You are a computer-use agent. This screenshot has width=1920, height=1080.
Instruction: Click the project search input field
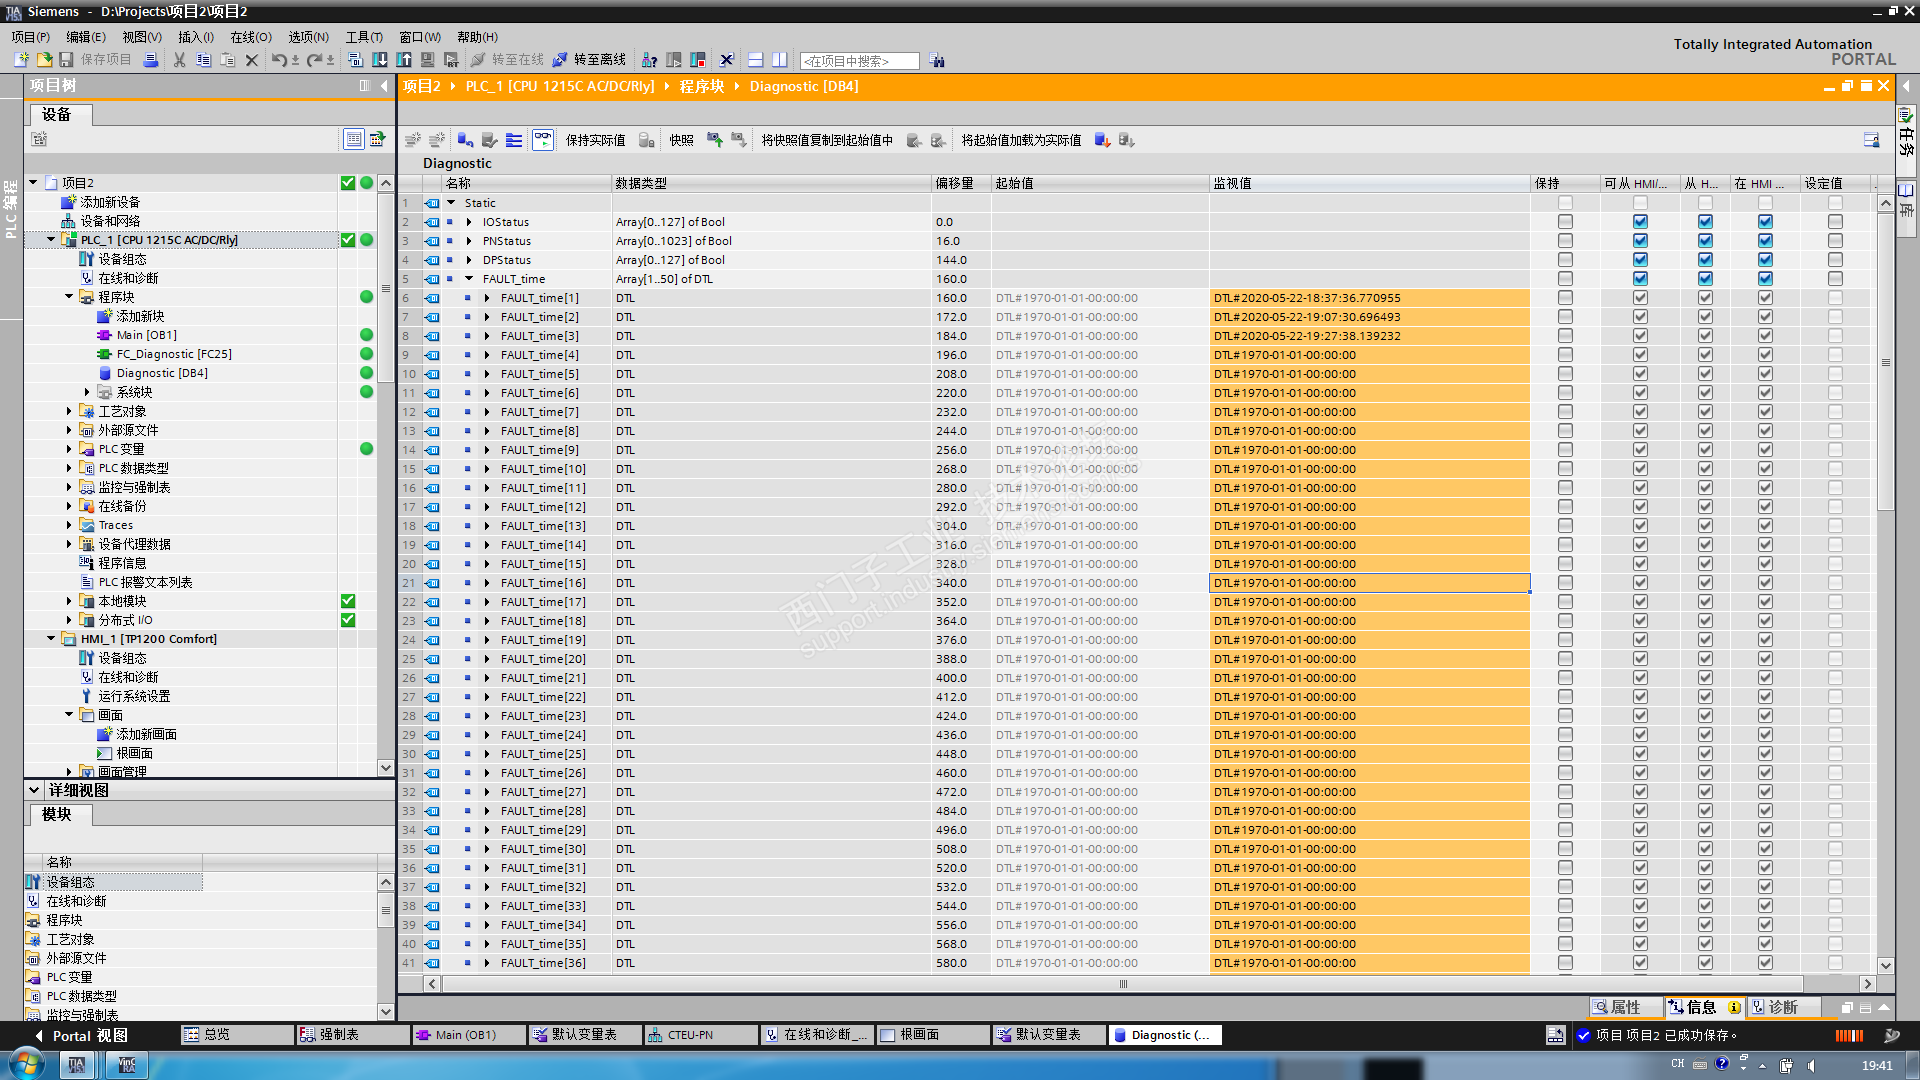[858, 61]
